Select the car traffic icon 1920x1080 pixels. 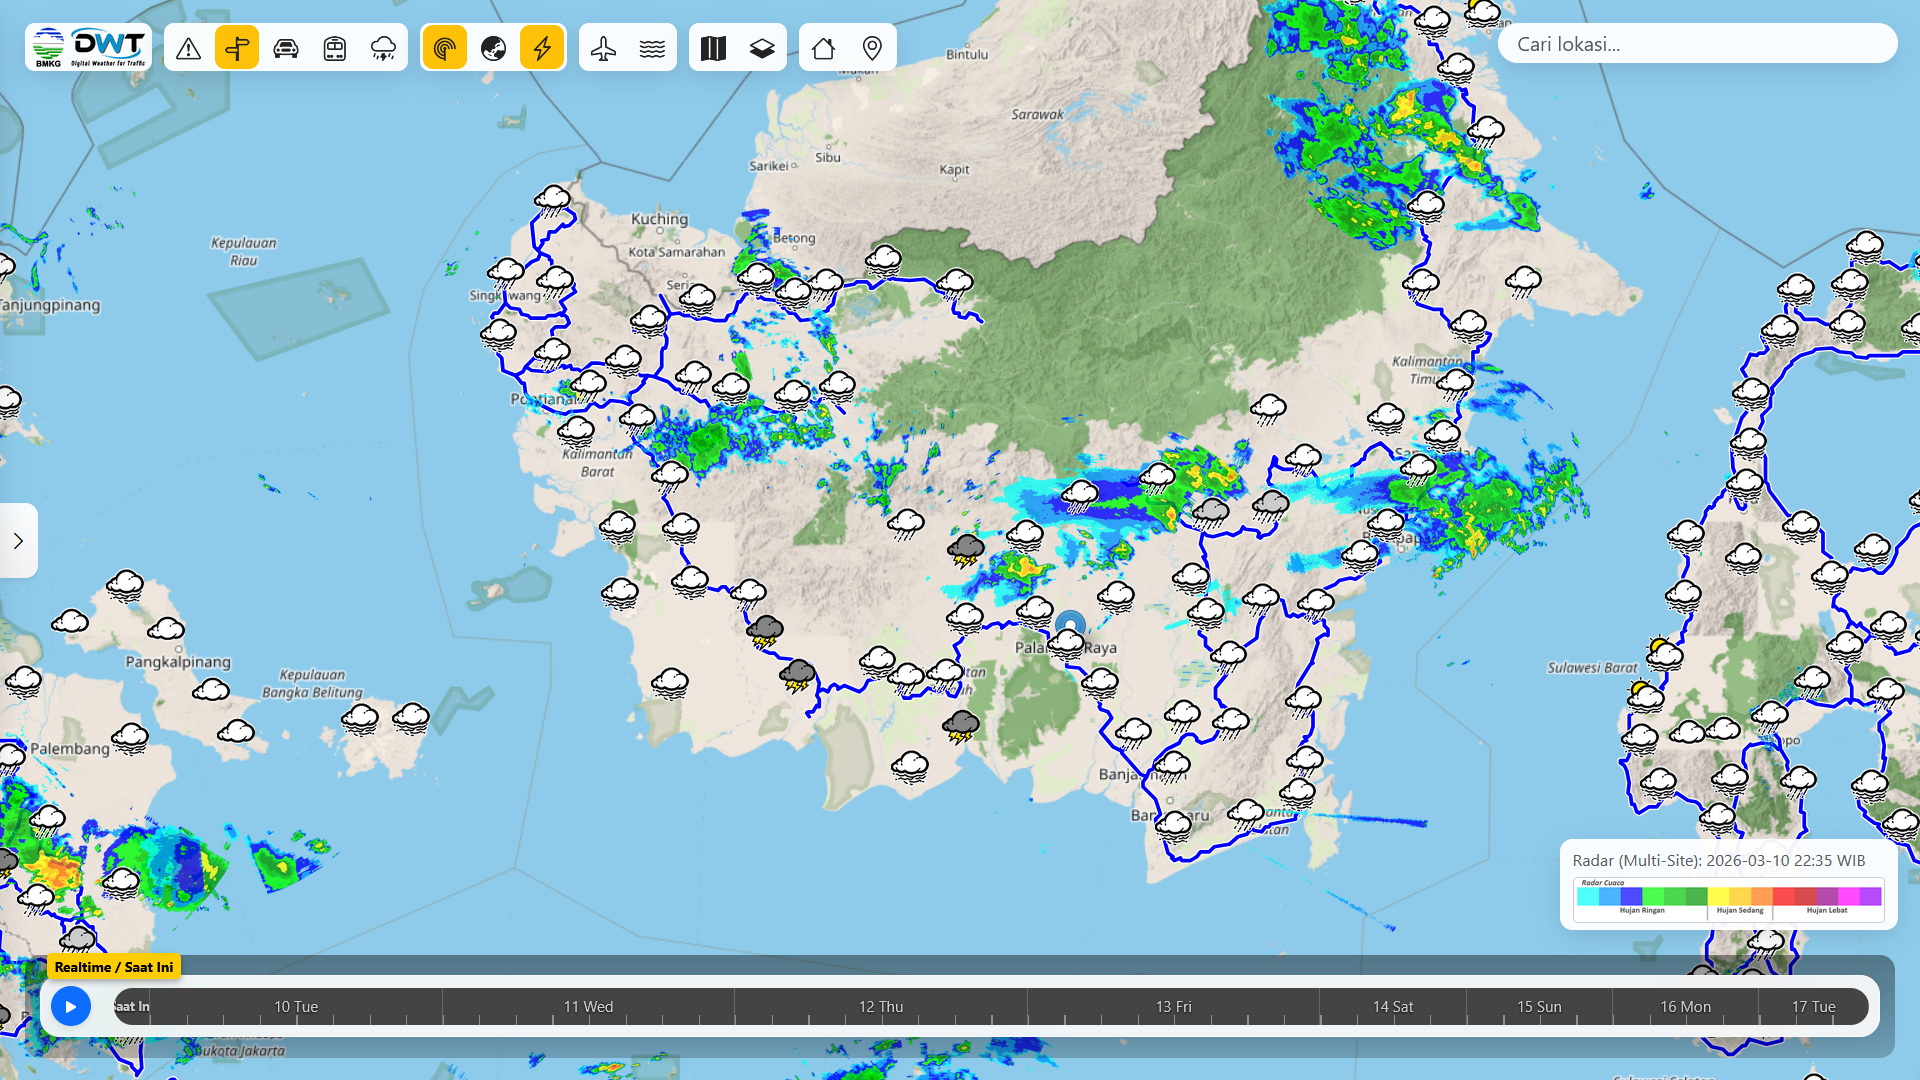(x=286, y=48)
